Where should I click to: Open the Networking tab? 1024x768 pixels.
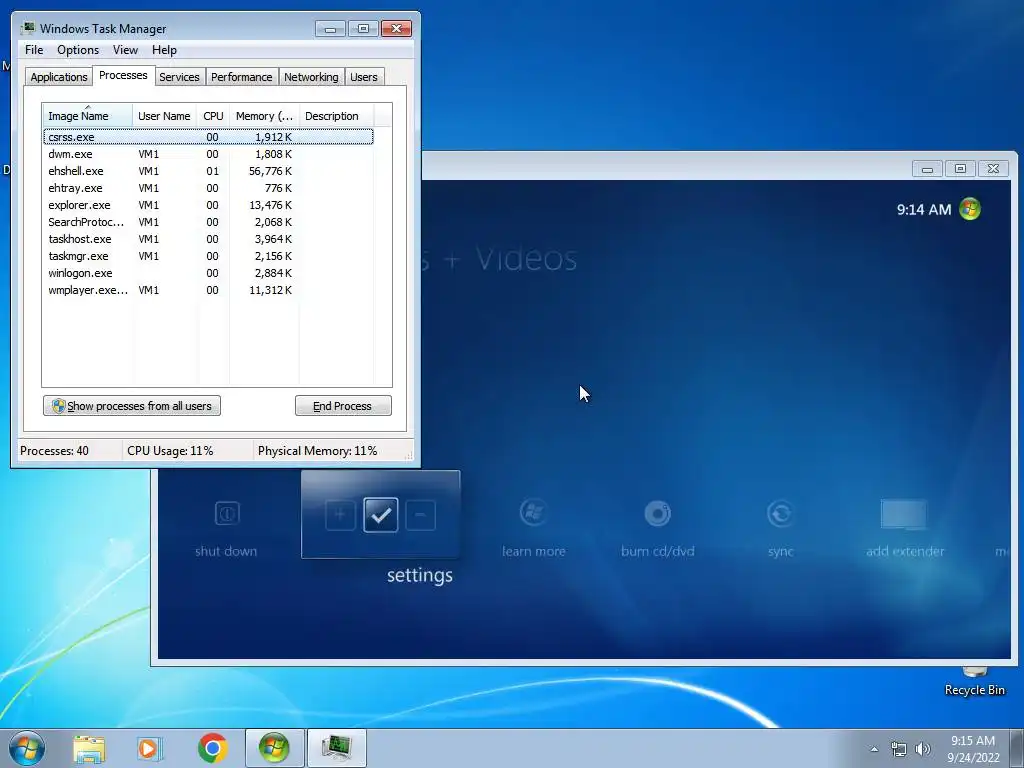[x=311, y=77]
